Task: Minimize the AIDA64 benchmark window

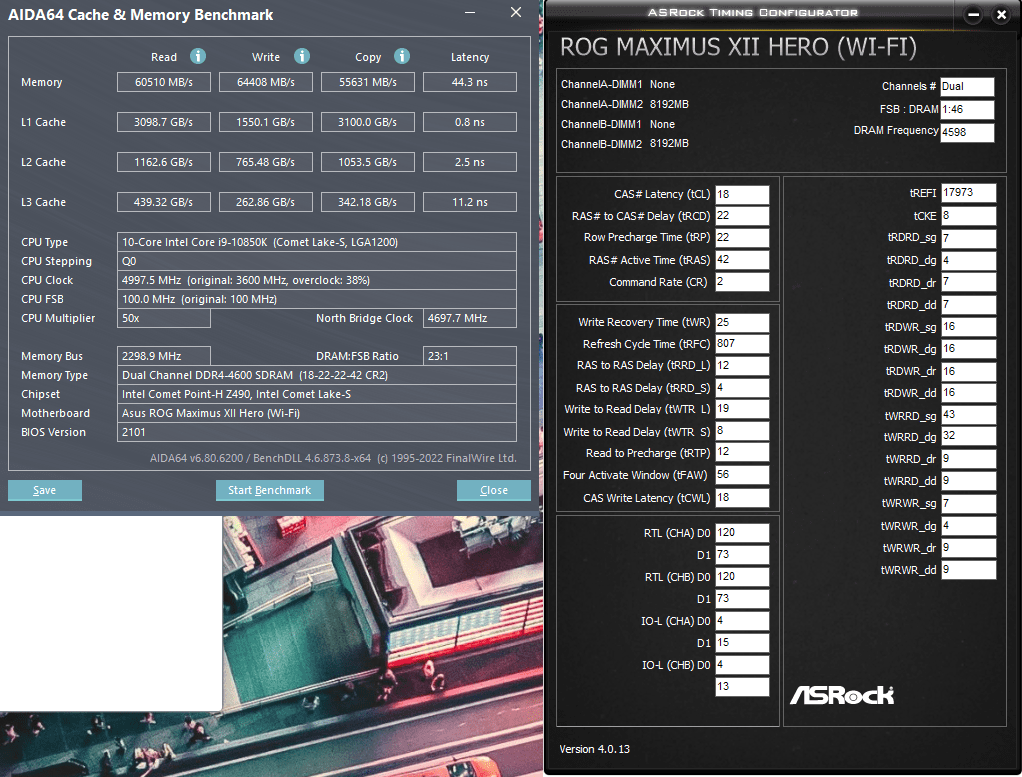Action: tap(470, 13)
